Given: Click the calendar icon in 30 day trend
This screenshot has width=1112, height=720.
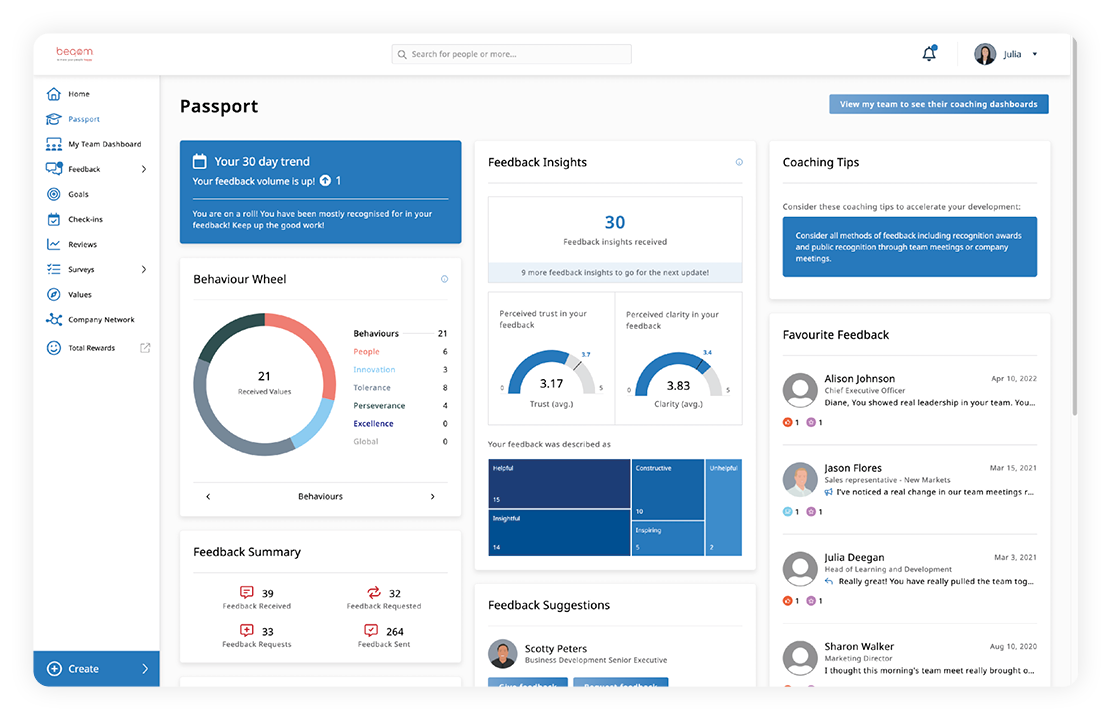Looking at the screenshot, I should click(x=200, y=161).
